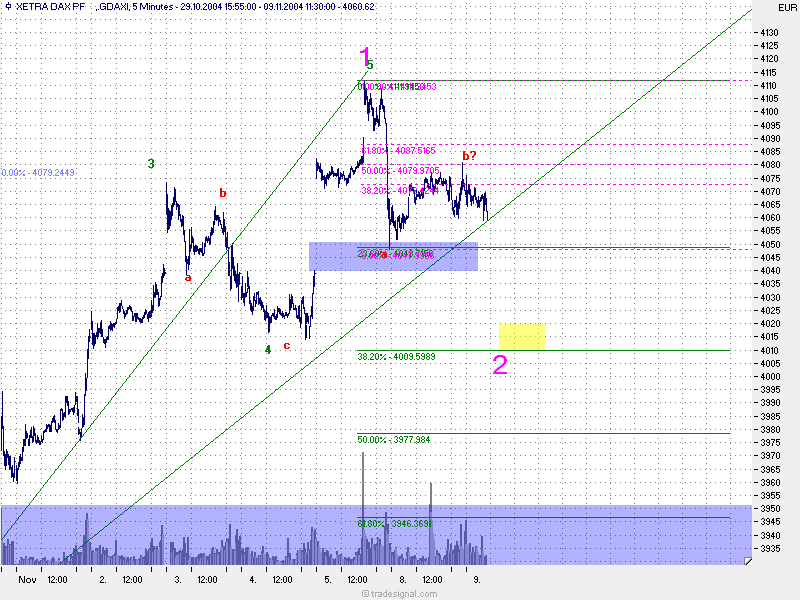
Task: Click the 38.20% - 4009.5989 Fibonacci label
Action: tap(396, 357)
